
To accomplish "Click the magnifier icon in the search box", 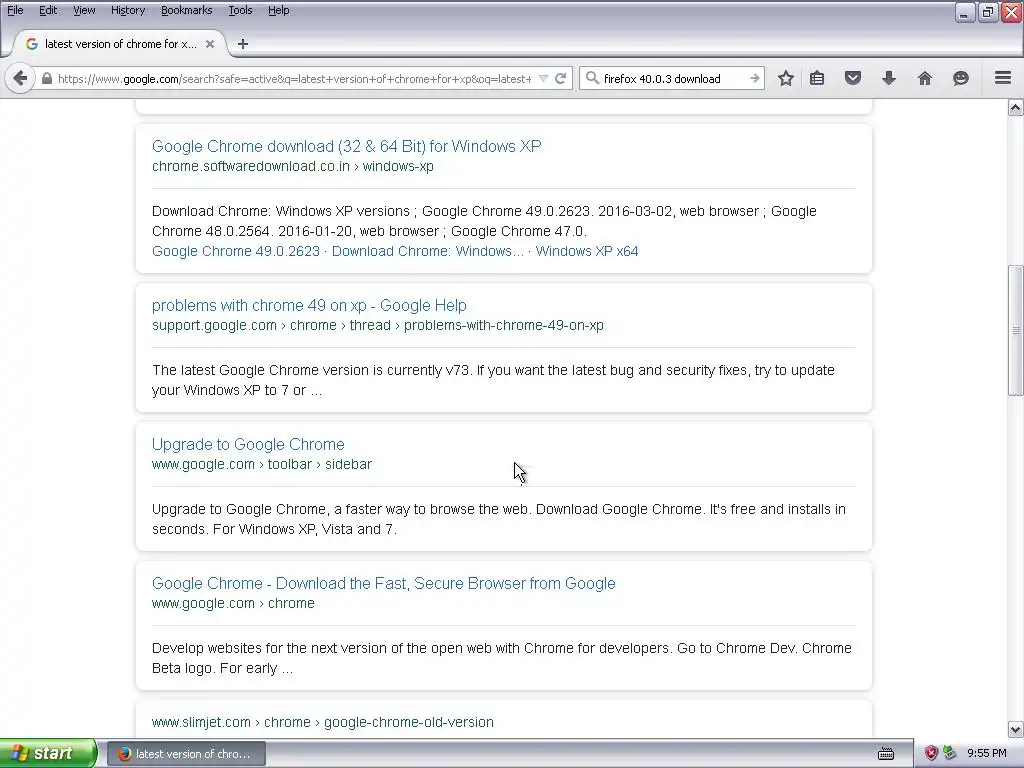I will pos(592,78).
